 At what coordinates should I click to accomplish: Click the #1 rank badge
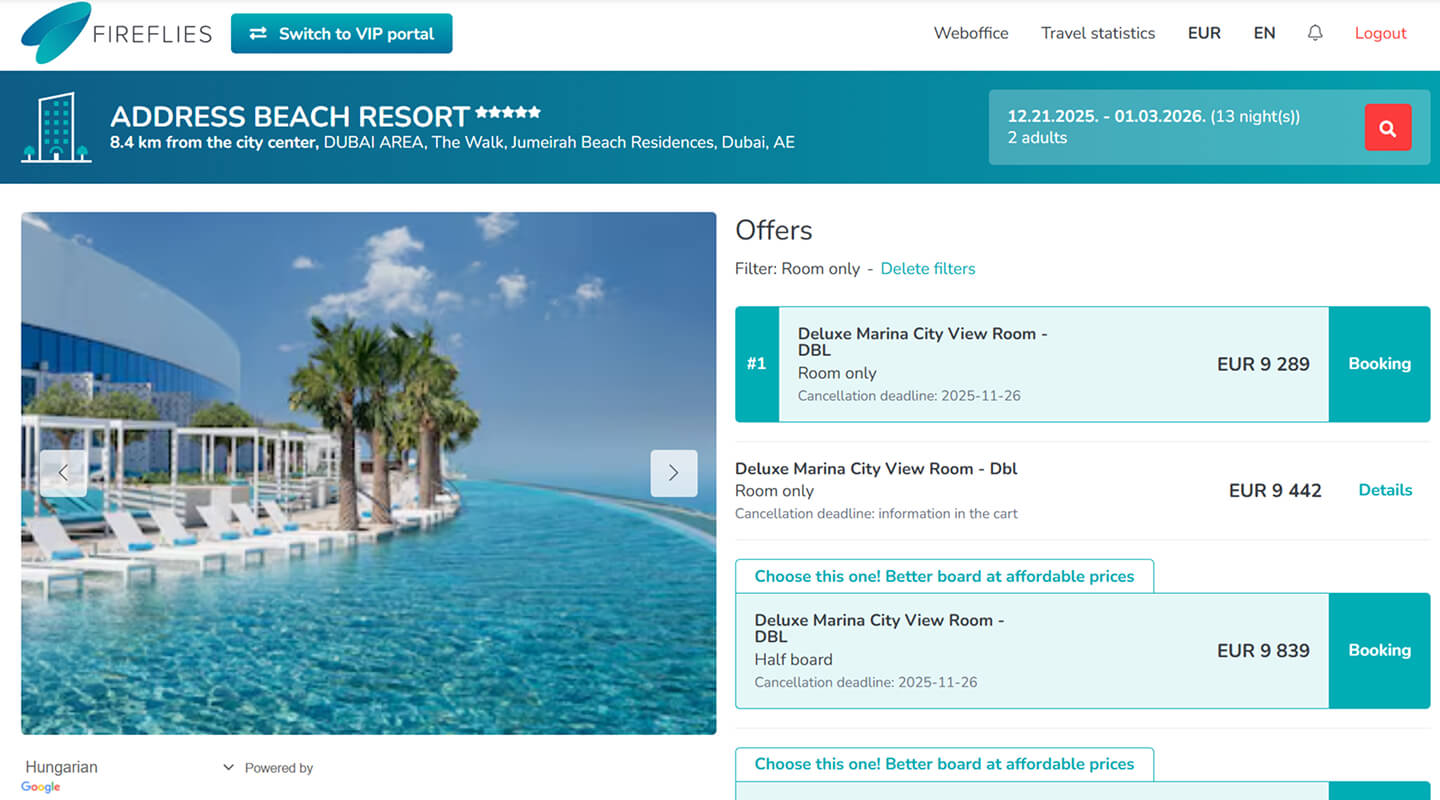pos(757,364)
